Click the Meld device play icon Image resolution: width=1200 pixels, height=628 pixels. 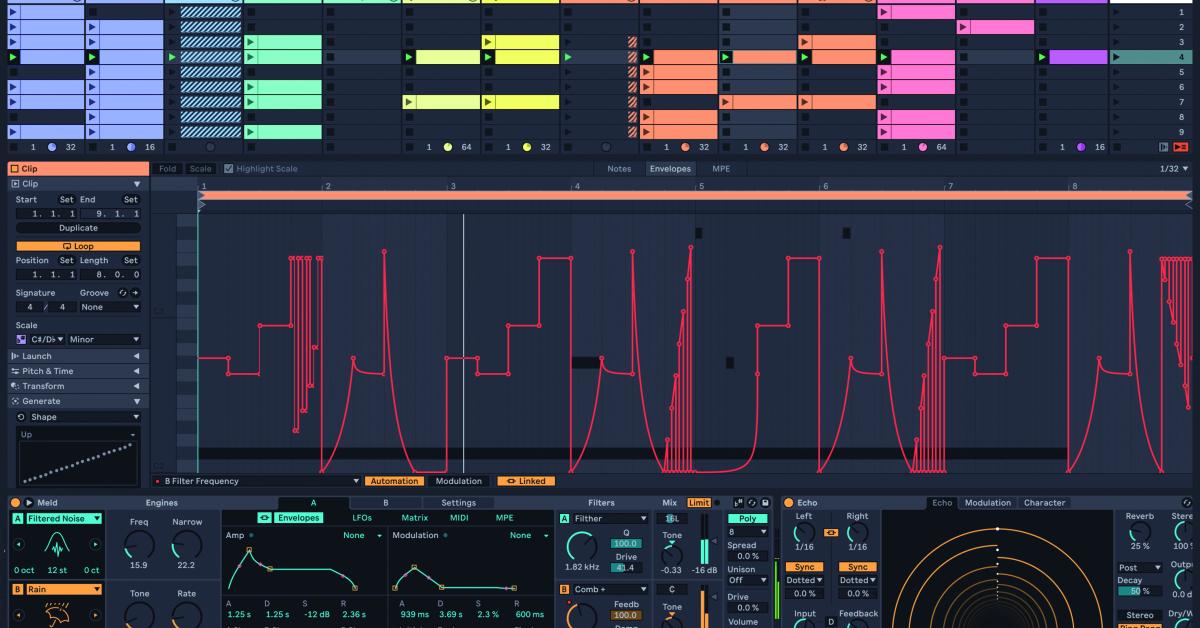29,503
